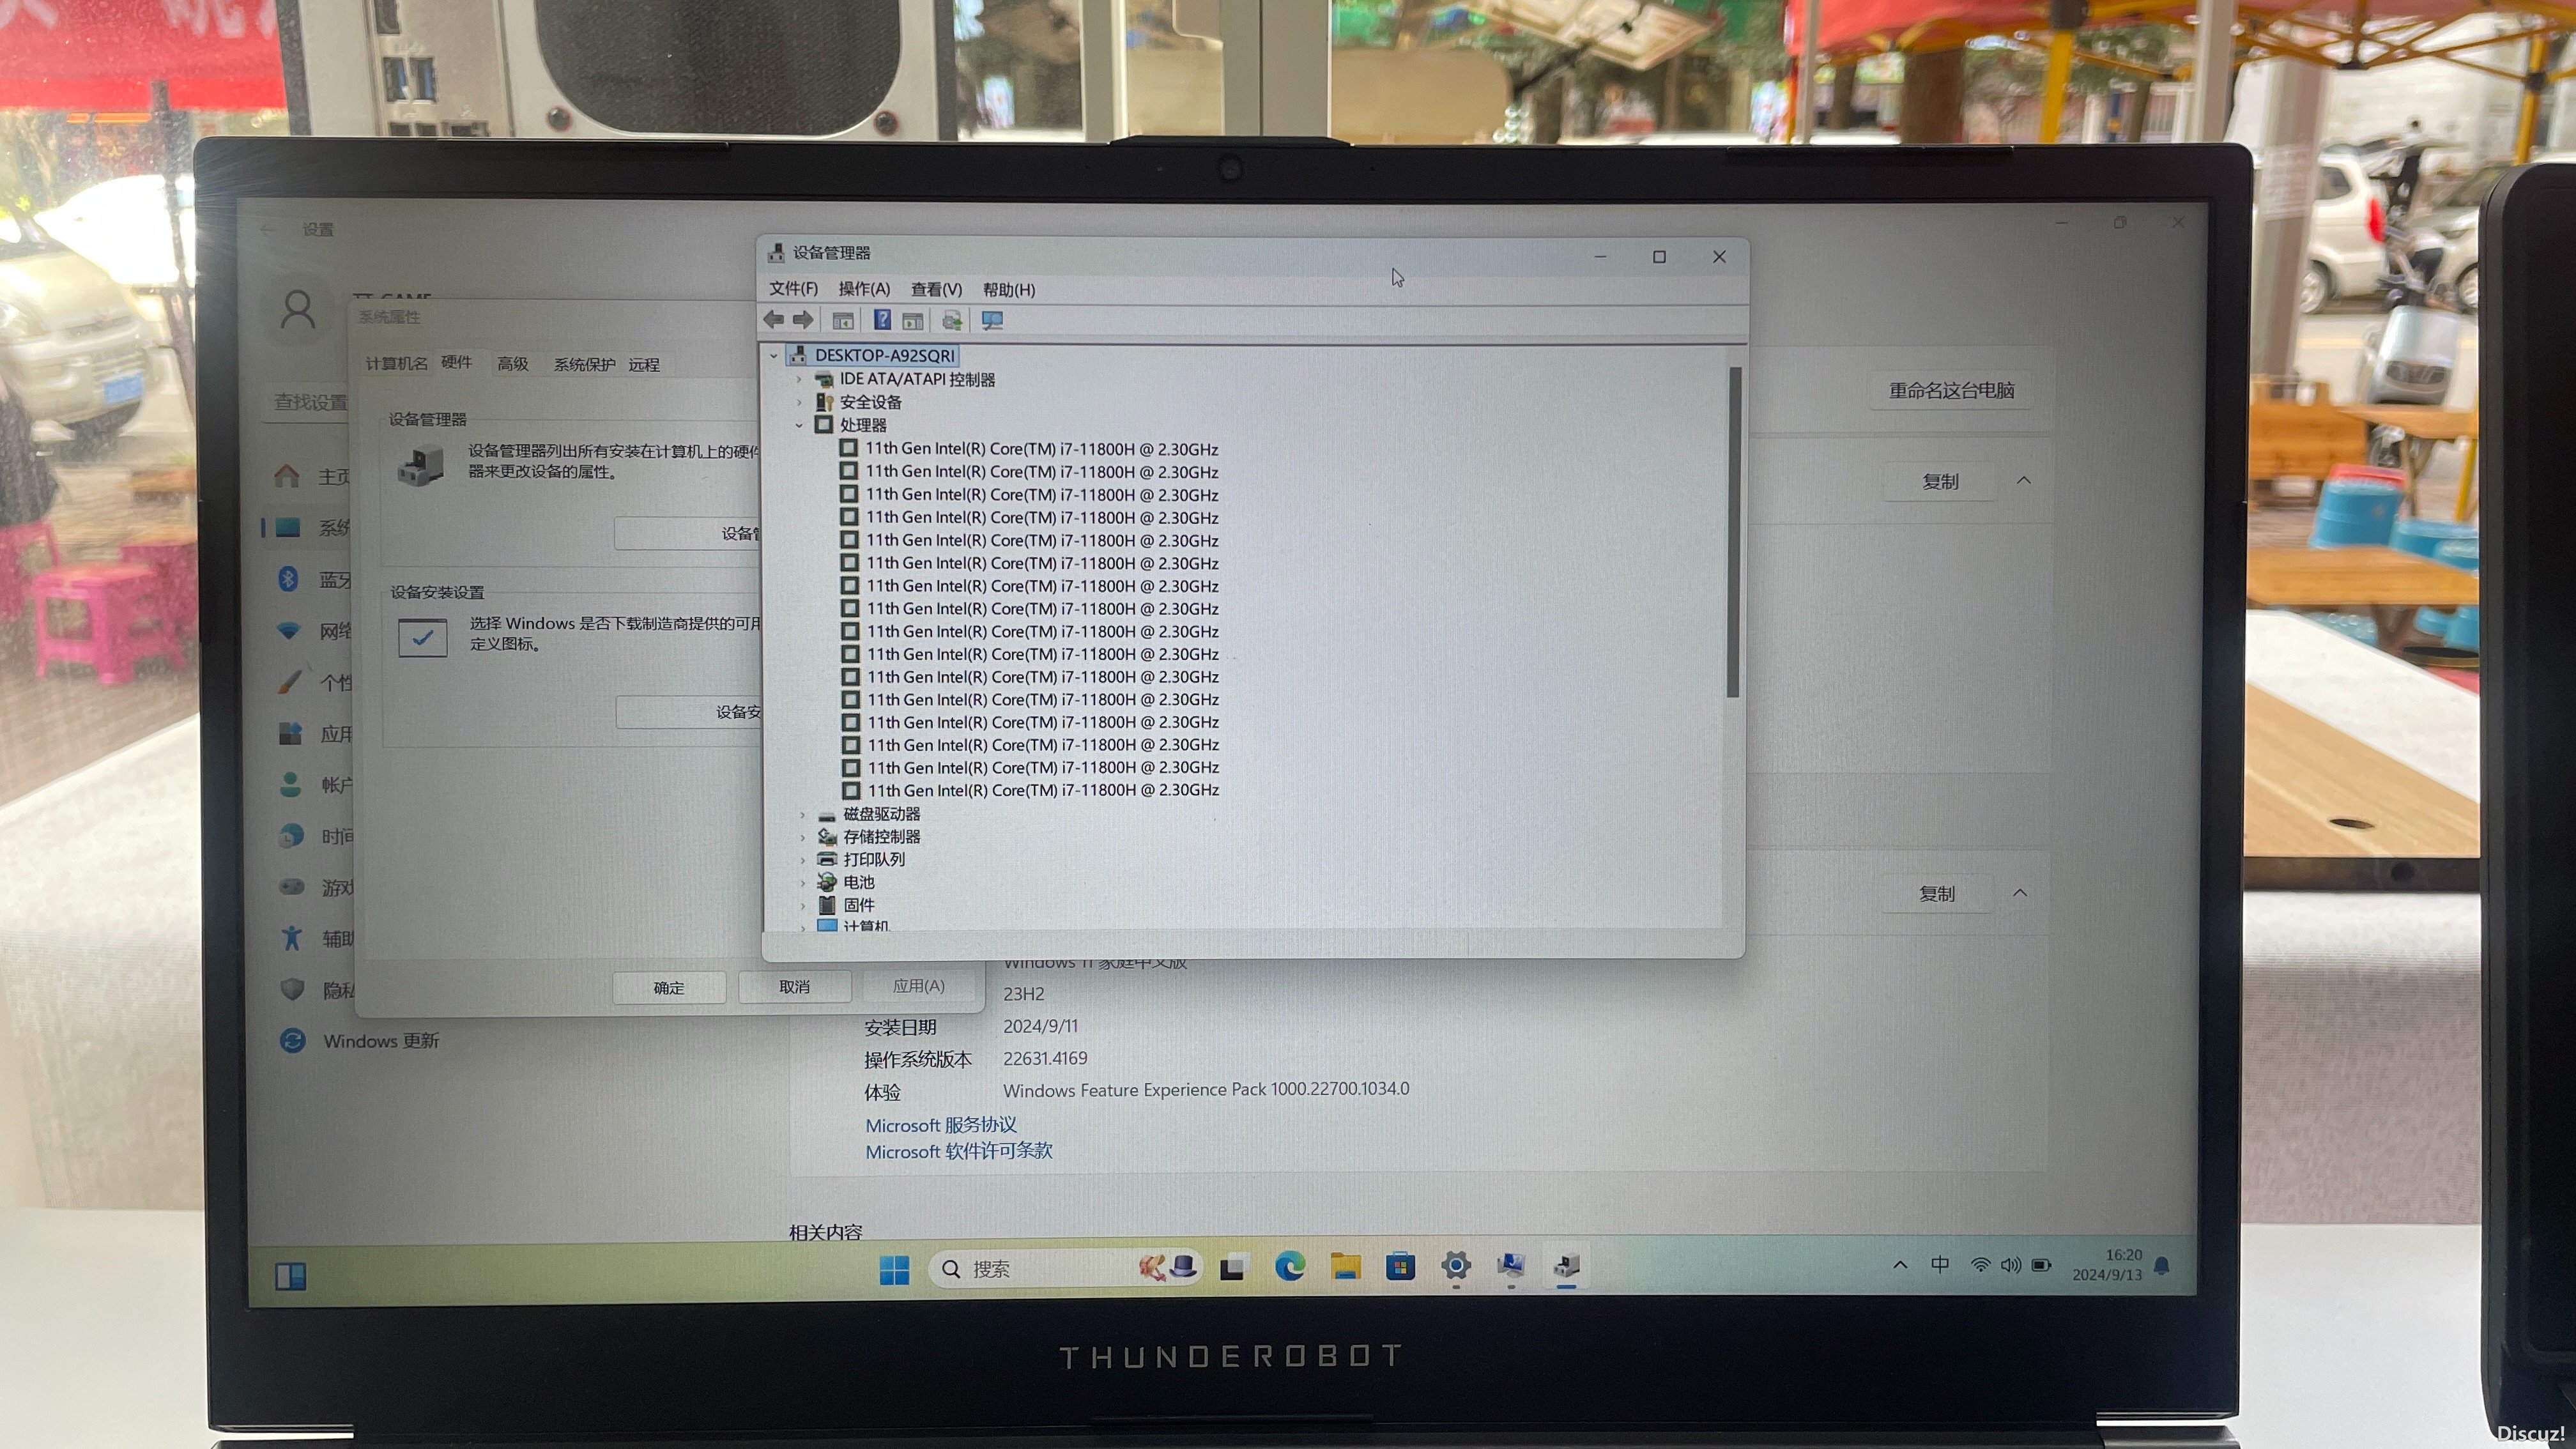
Task: Select the 磁盘驱动器 category
Action: (881, 815)
